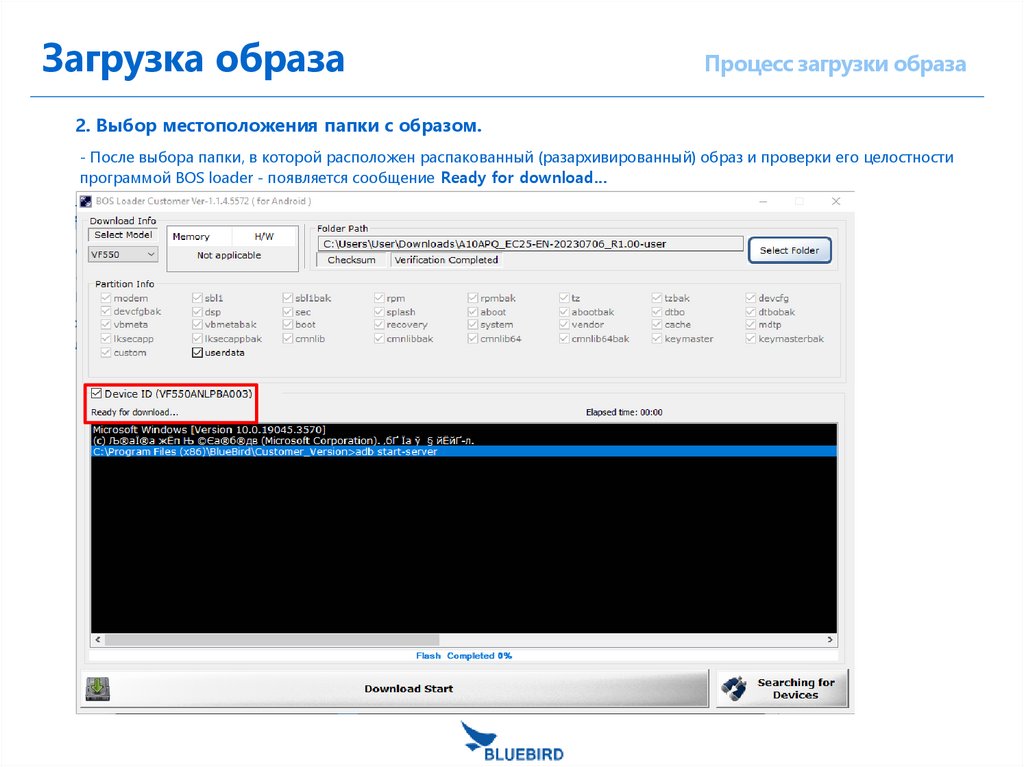Click the console horizontal scrollbar thumb

(272, 640)
